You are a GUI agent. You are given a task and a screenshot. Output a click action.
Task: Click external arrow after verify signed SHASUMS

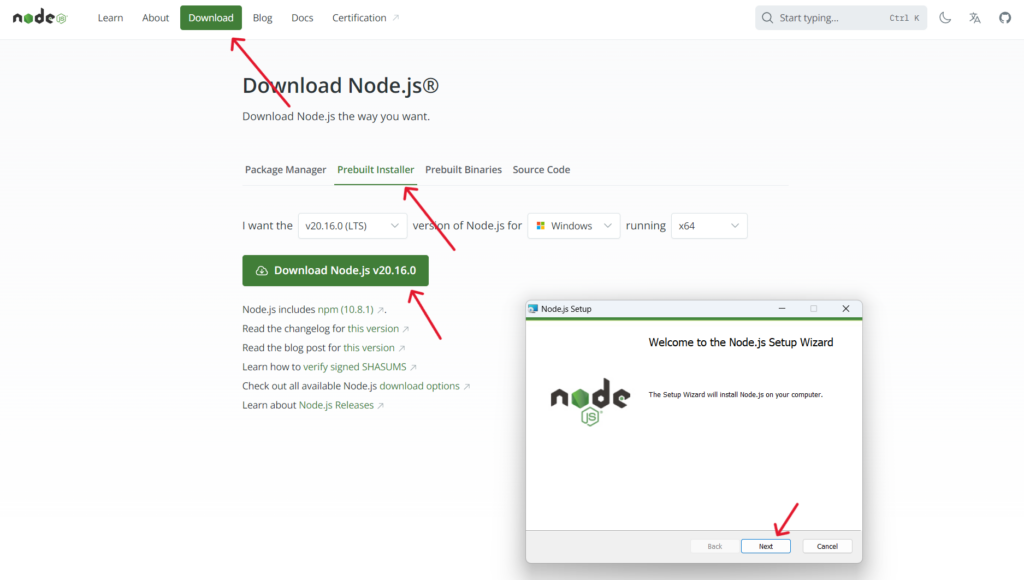[413, 367]
